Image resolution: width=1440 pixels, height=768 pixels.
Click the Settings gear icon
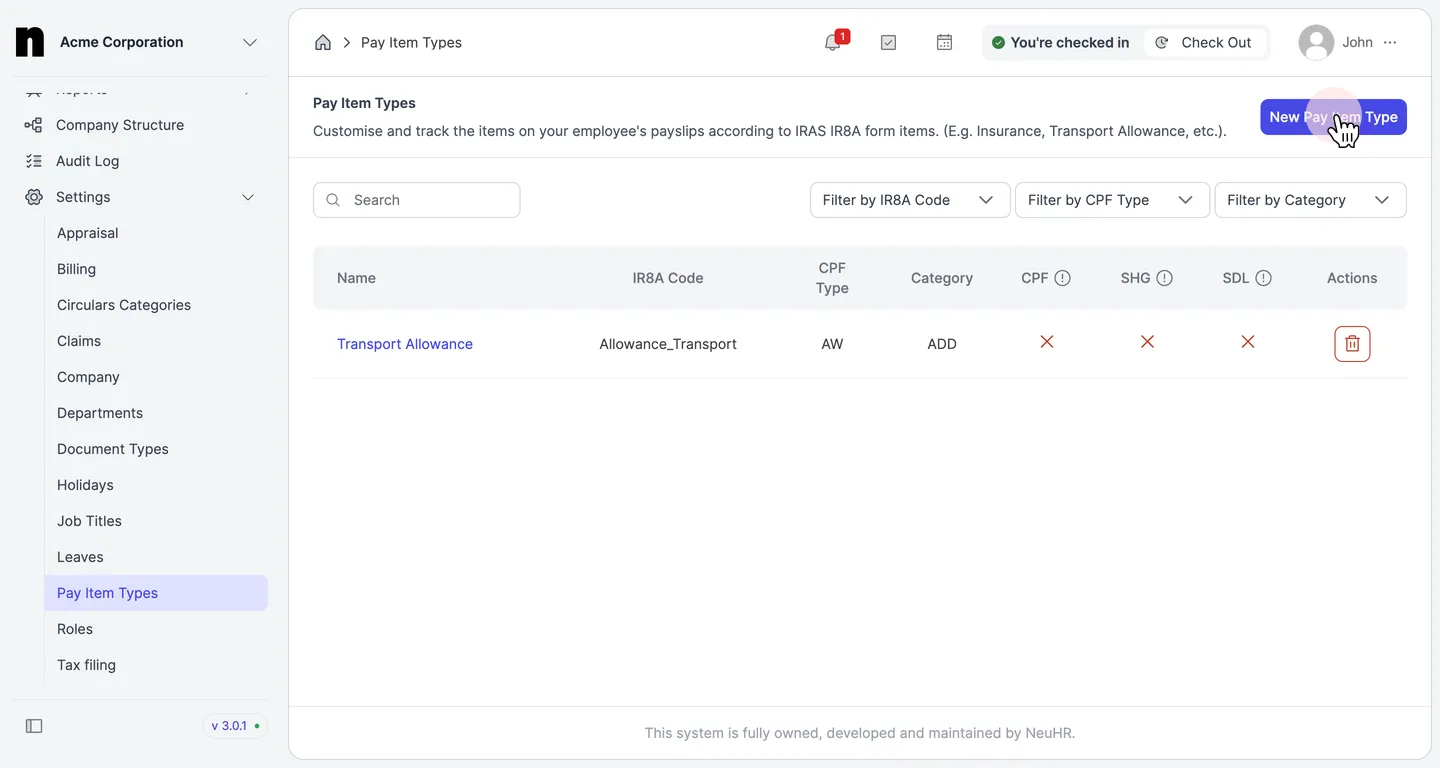[34, 197]
